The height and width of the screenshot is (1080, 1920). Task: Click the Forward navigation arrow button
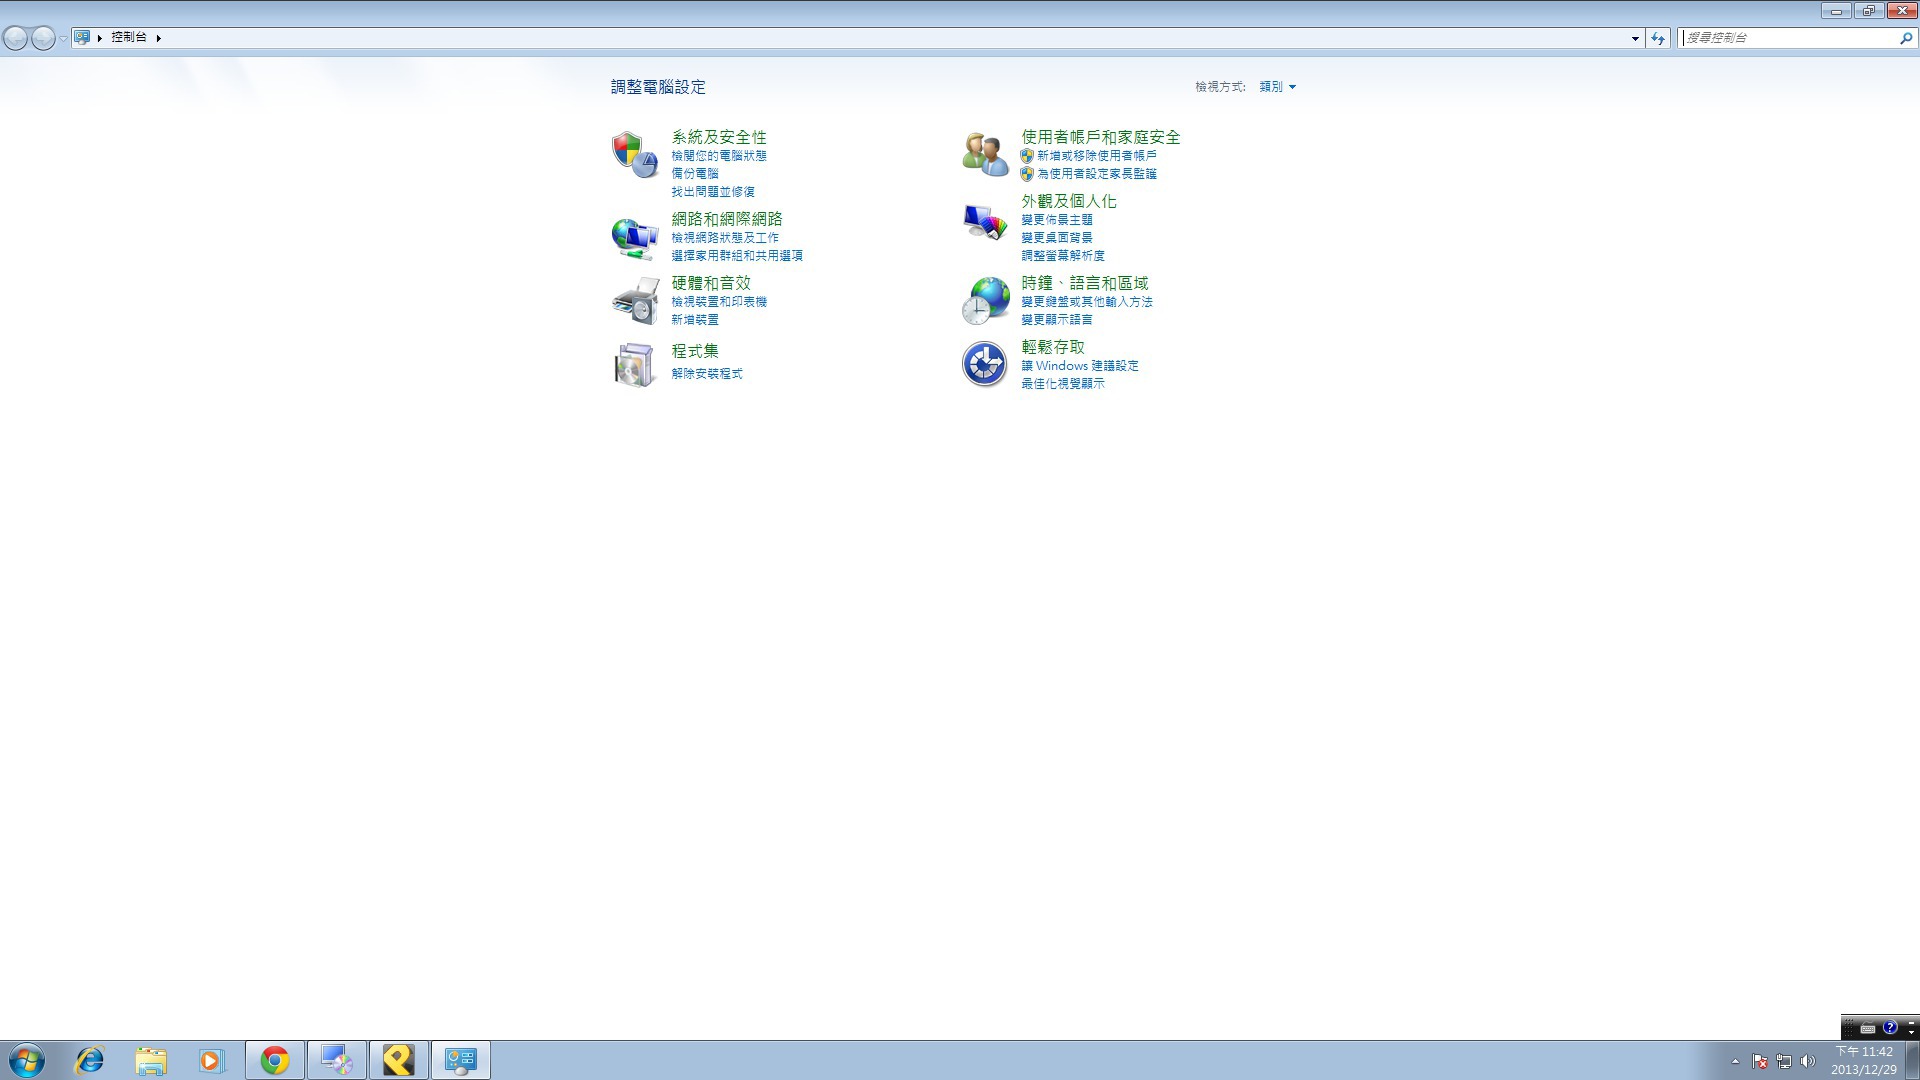[43, 38]
